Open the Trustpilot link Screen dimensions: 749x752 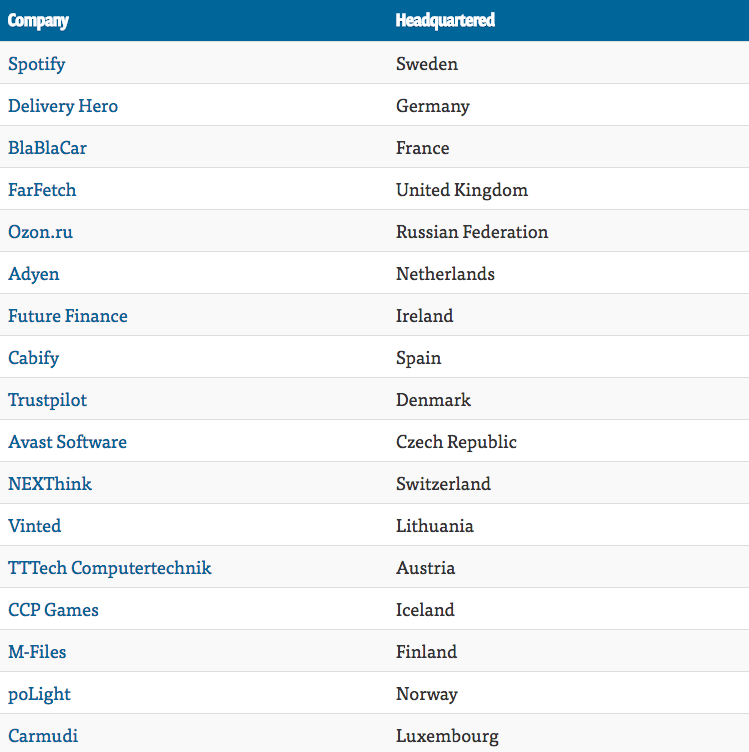47,400
